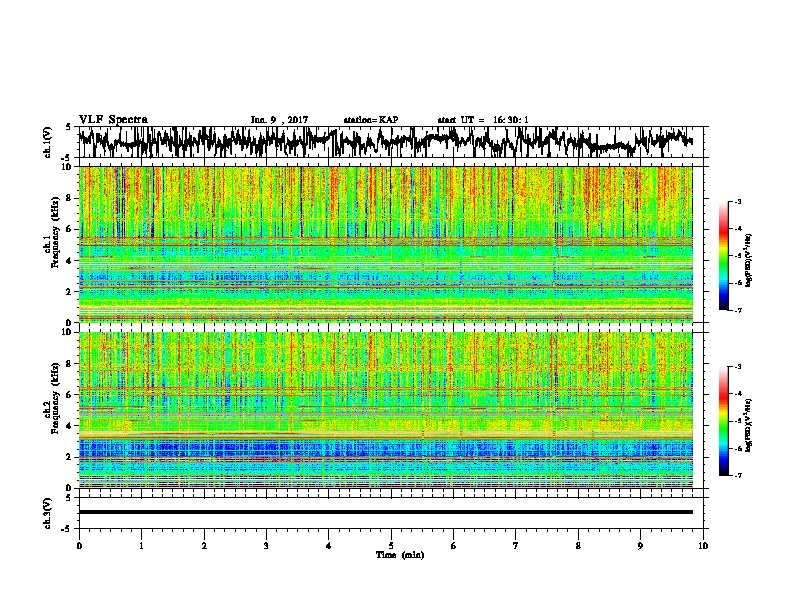The image size is (792, 612).
Task: Click time axis tick label '3'
Action: pyautogui.click(x=266, y=546)
